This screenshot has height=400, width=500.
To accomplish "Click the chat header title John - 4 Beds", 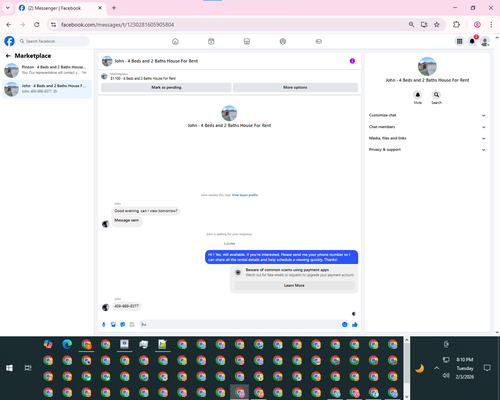I will [x=156, y=61].
